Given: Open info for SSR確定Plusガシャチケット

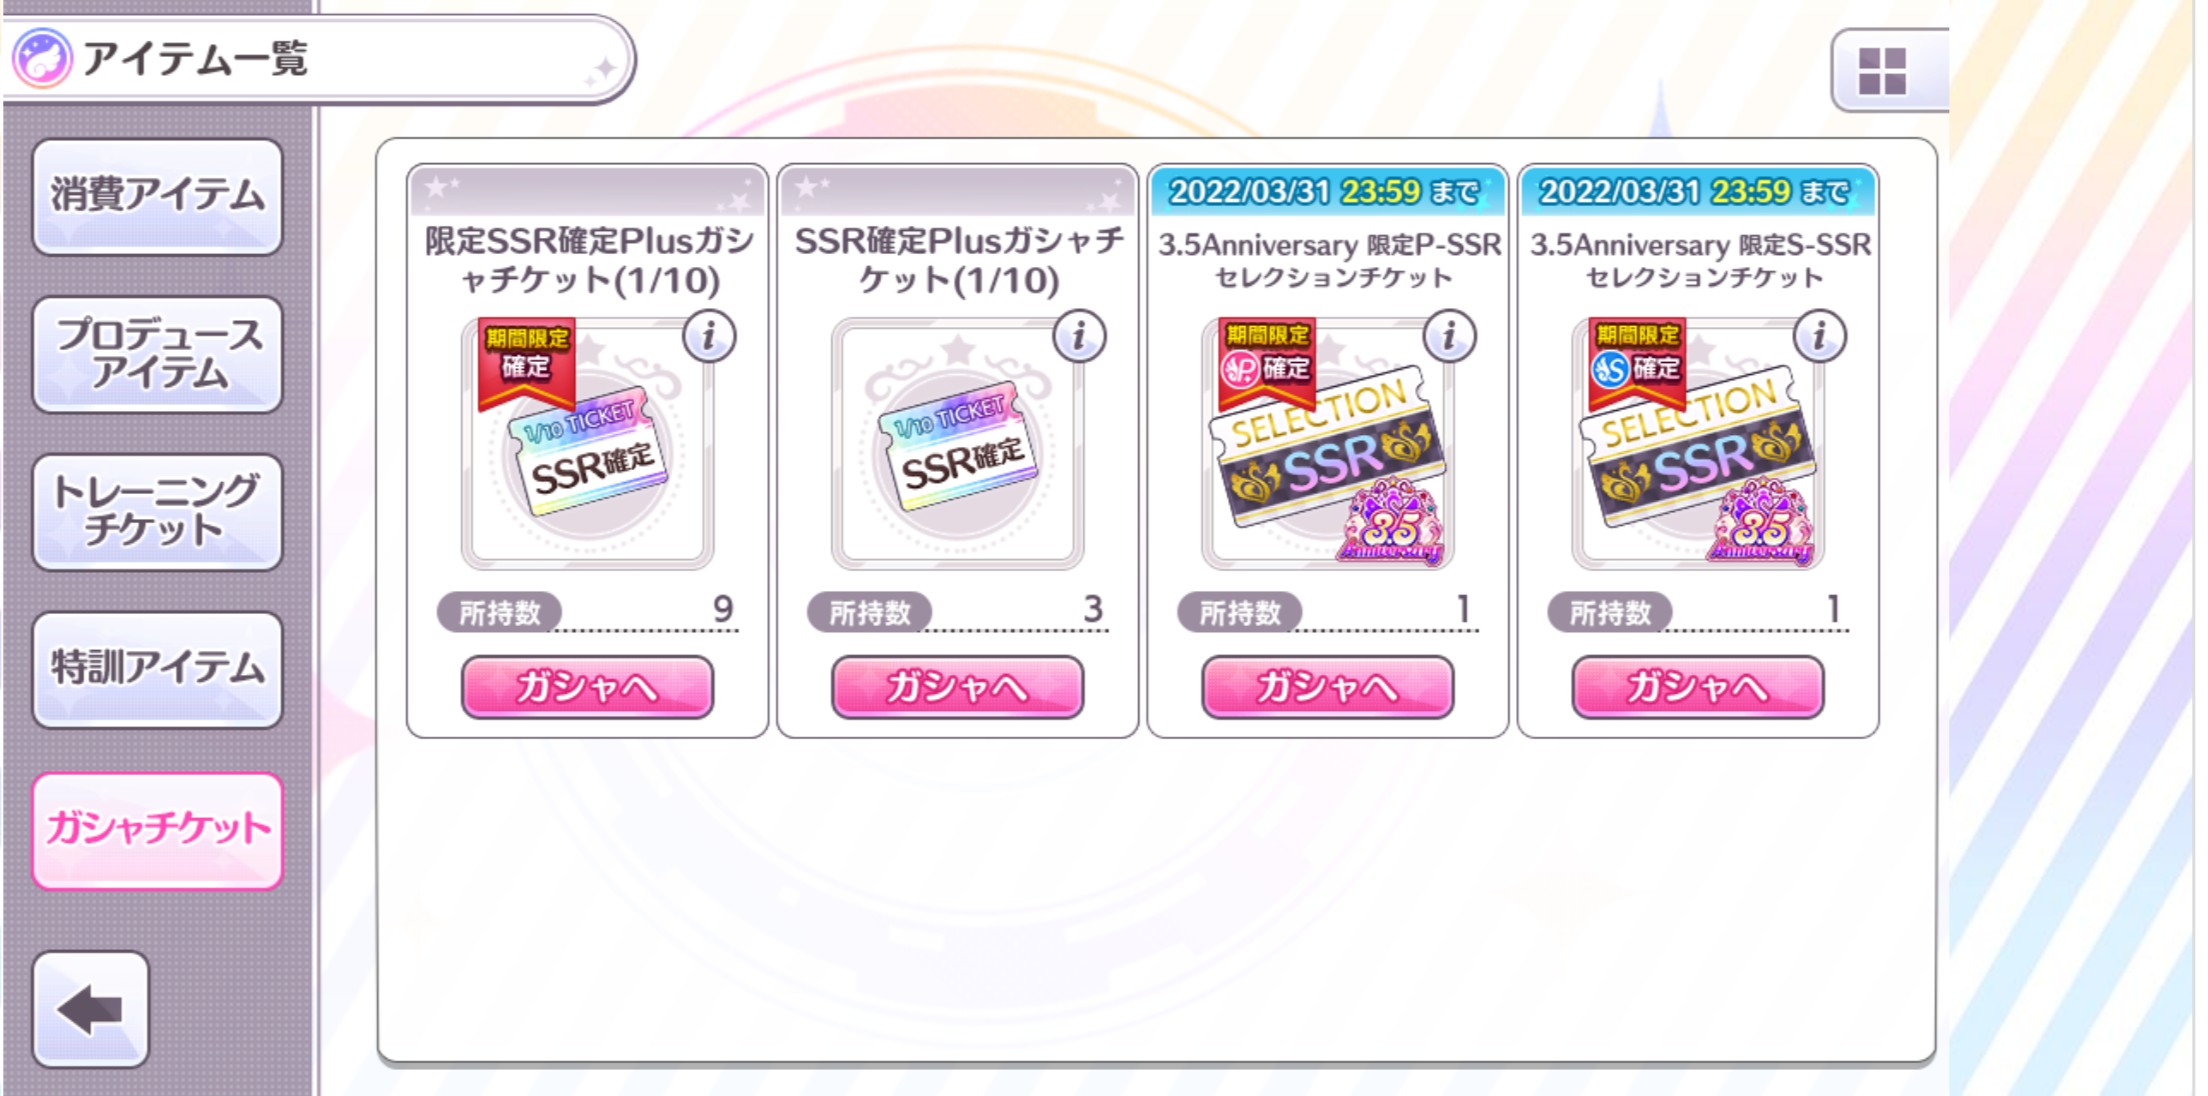Looking at the screenshot, I should [1079, 337].
